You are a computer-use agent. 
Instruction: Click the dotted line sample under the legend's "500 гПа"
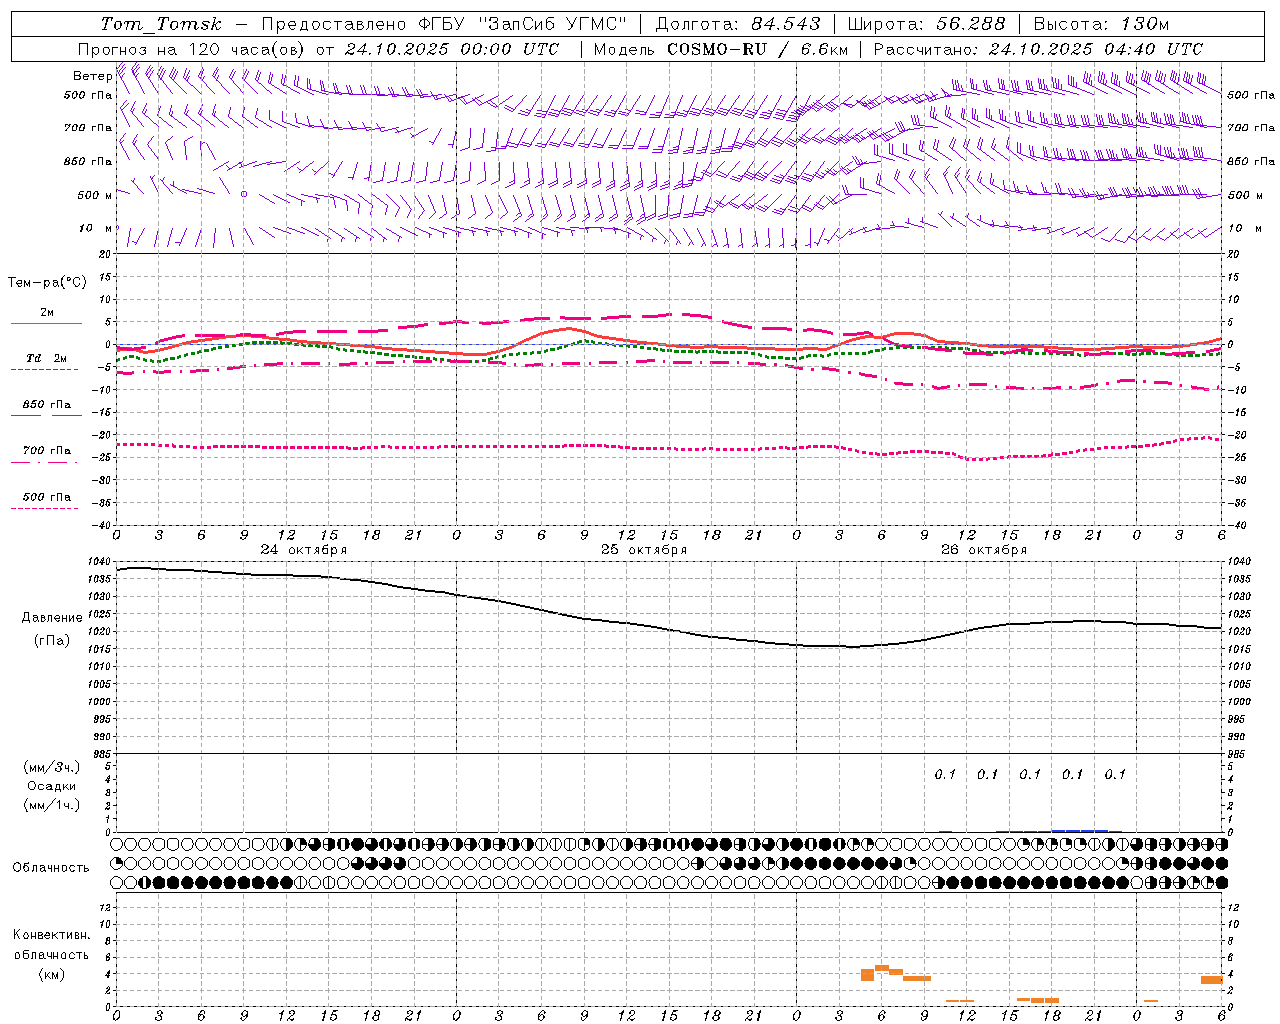(44, 508)
